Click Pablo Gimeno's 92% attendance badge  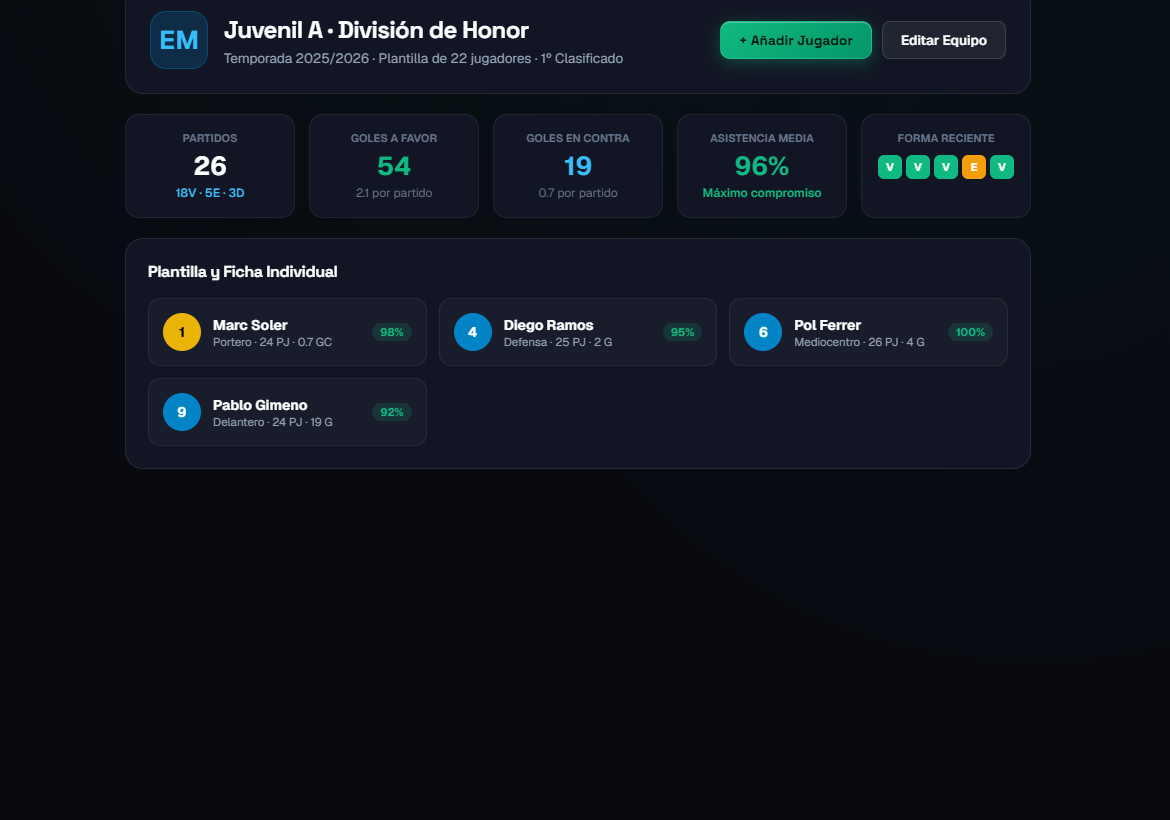point(392,412)
